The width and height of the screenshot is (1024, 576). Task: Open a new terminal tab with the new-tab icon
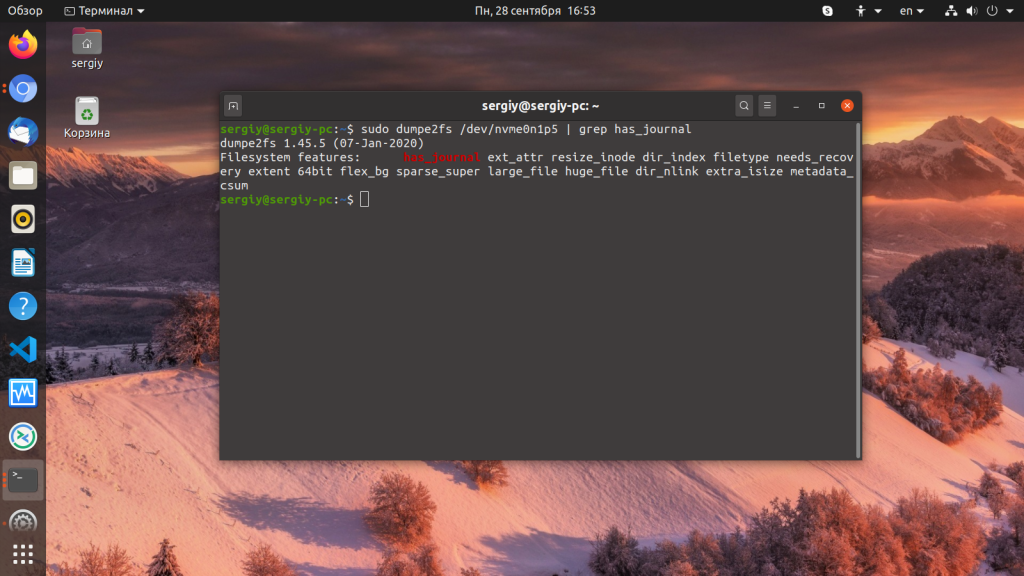coord(232,106)
